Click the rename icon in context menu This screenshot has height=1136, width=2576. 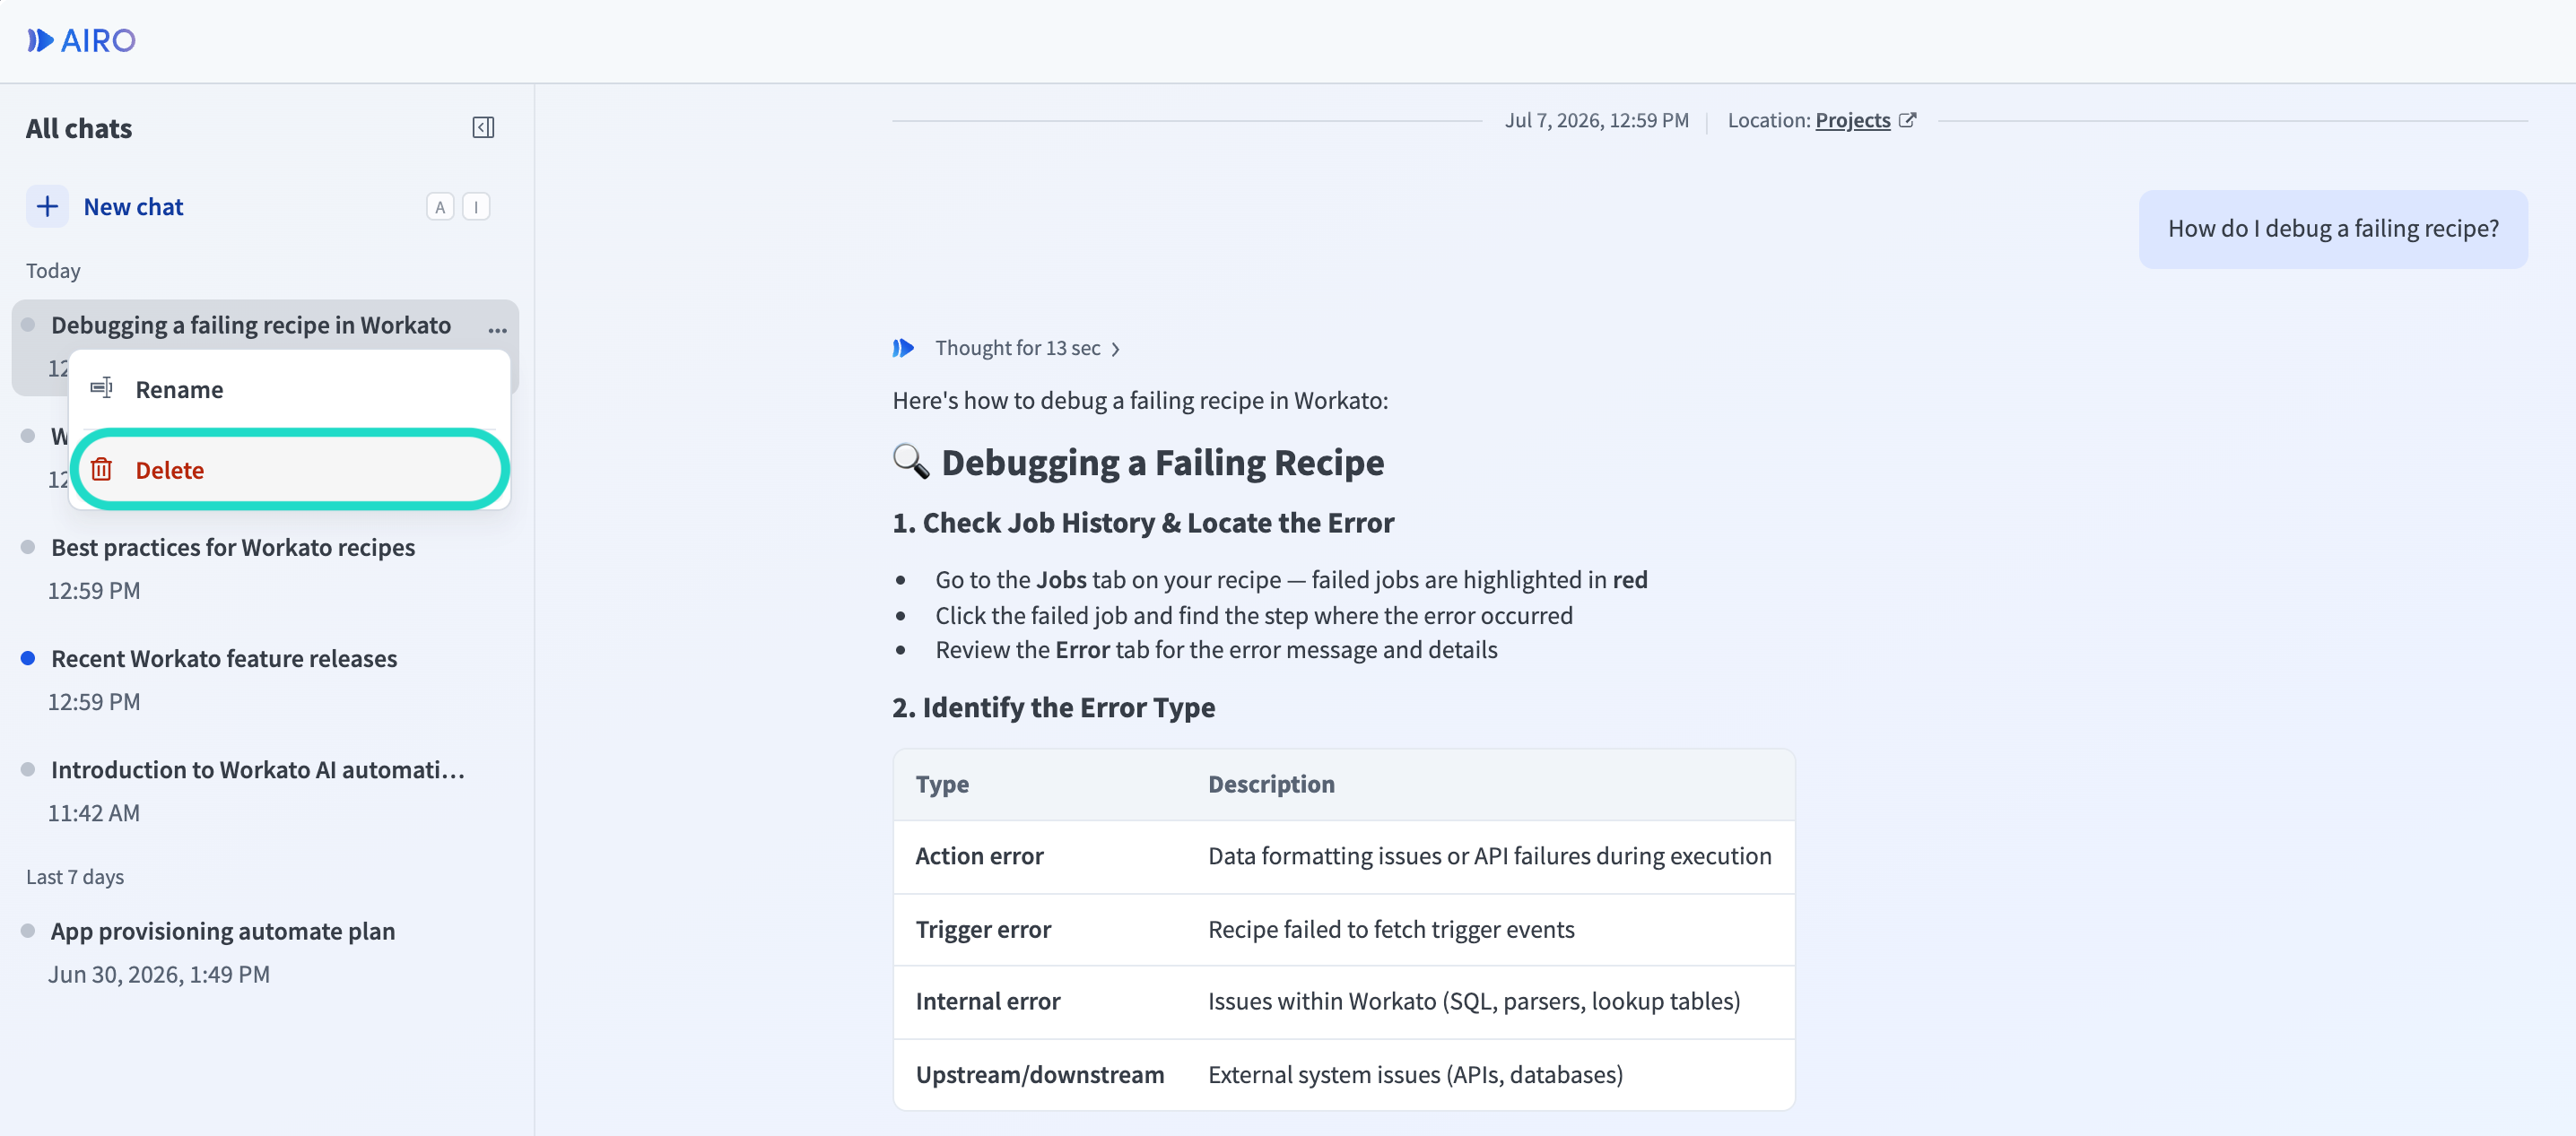[101, 388]
